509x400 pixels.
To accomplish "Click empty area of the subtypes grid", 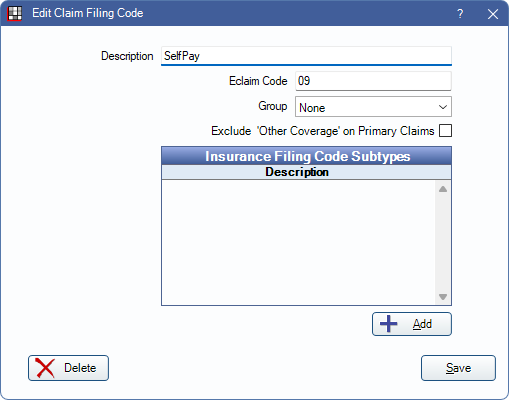I will coord(298,243).
